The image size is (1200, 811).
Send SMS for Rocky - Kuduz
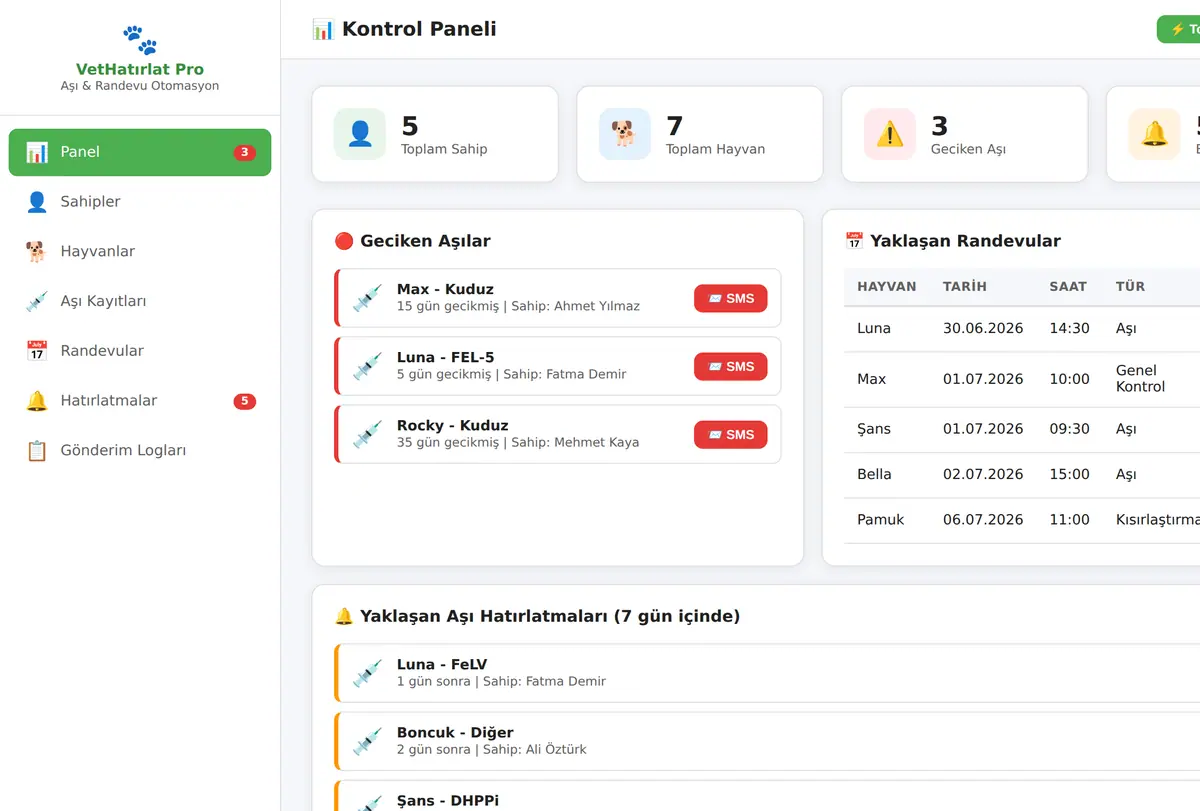731,434
